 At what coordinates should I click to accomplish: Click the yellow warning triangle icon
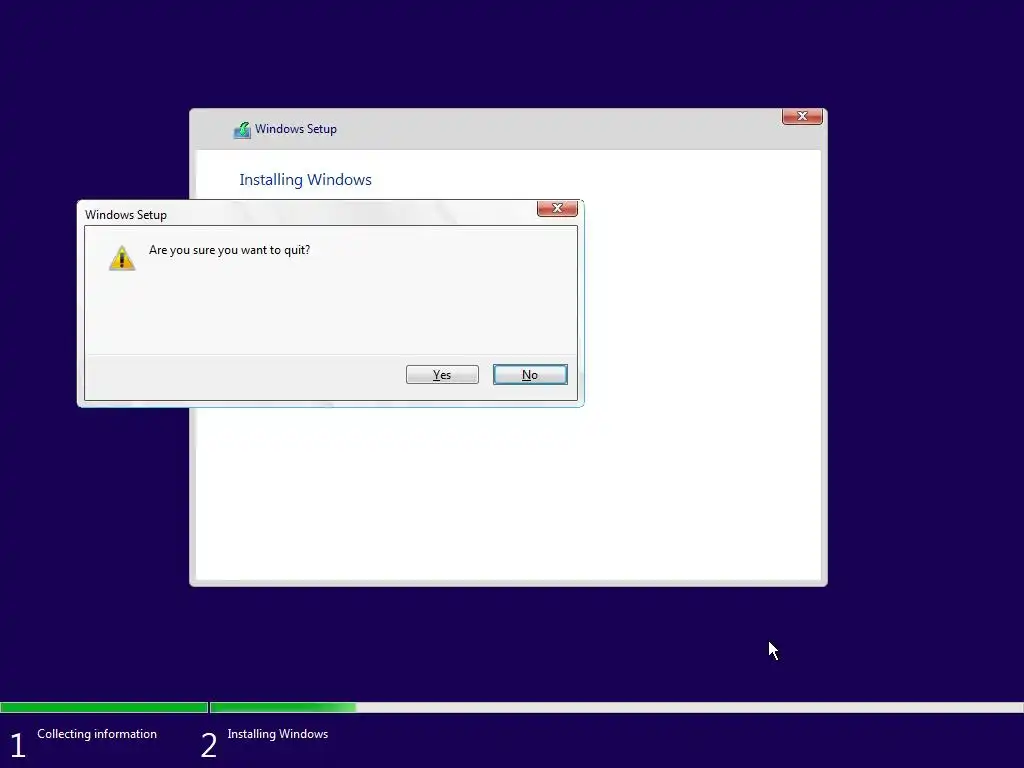coord(122,258)
